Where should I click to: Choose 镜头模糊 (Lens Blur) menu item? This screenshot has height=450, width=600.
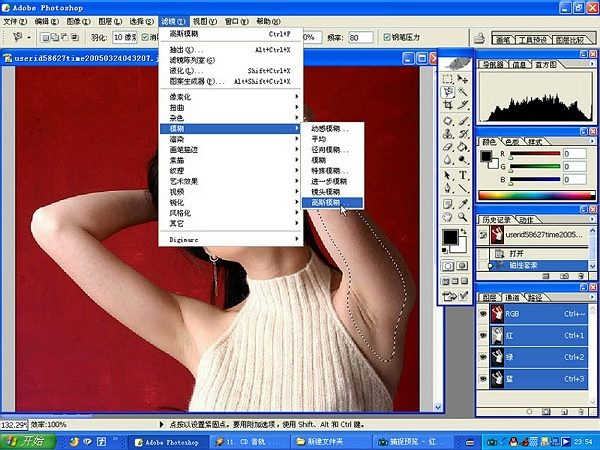point(332,192)
